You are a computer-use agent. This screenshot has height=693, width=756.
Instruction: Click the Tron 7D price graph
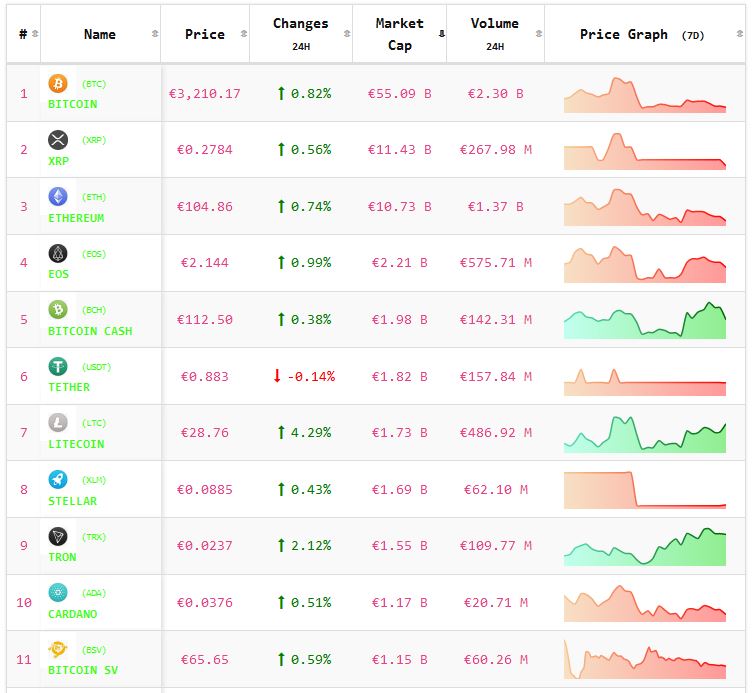point(645,547)
